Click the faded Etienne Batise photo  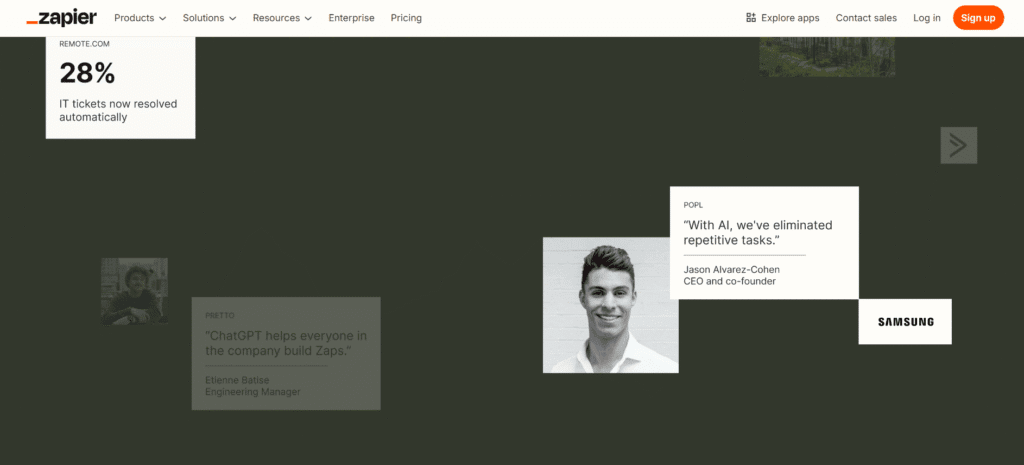135,291
